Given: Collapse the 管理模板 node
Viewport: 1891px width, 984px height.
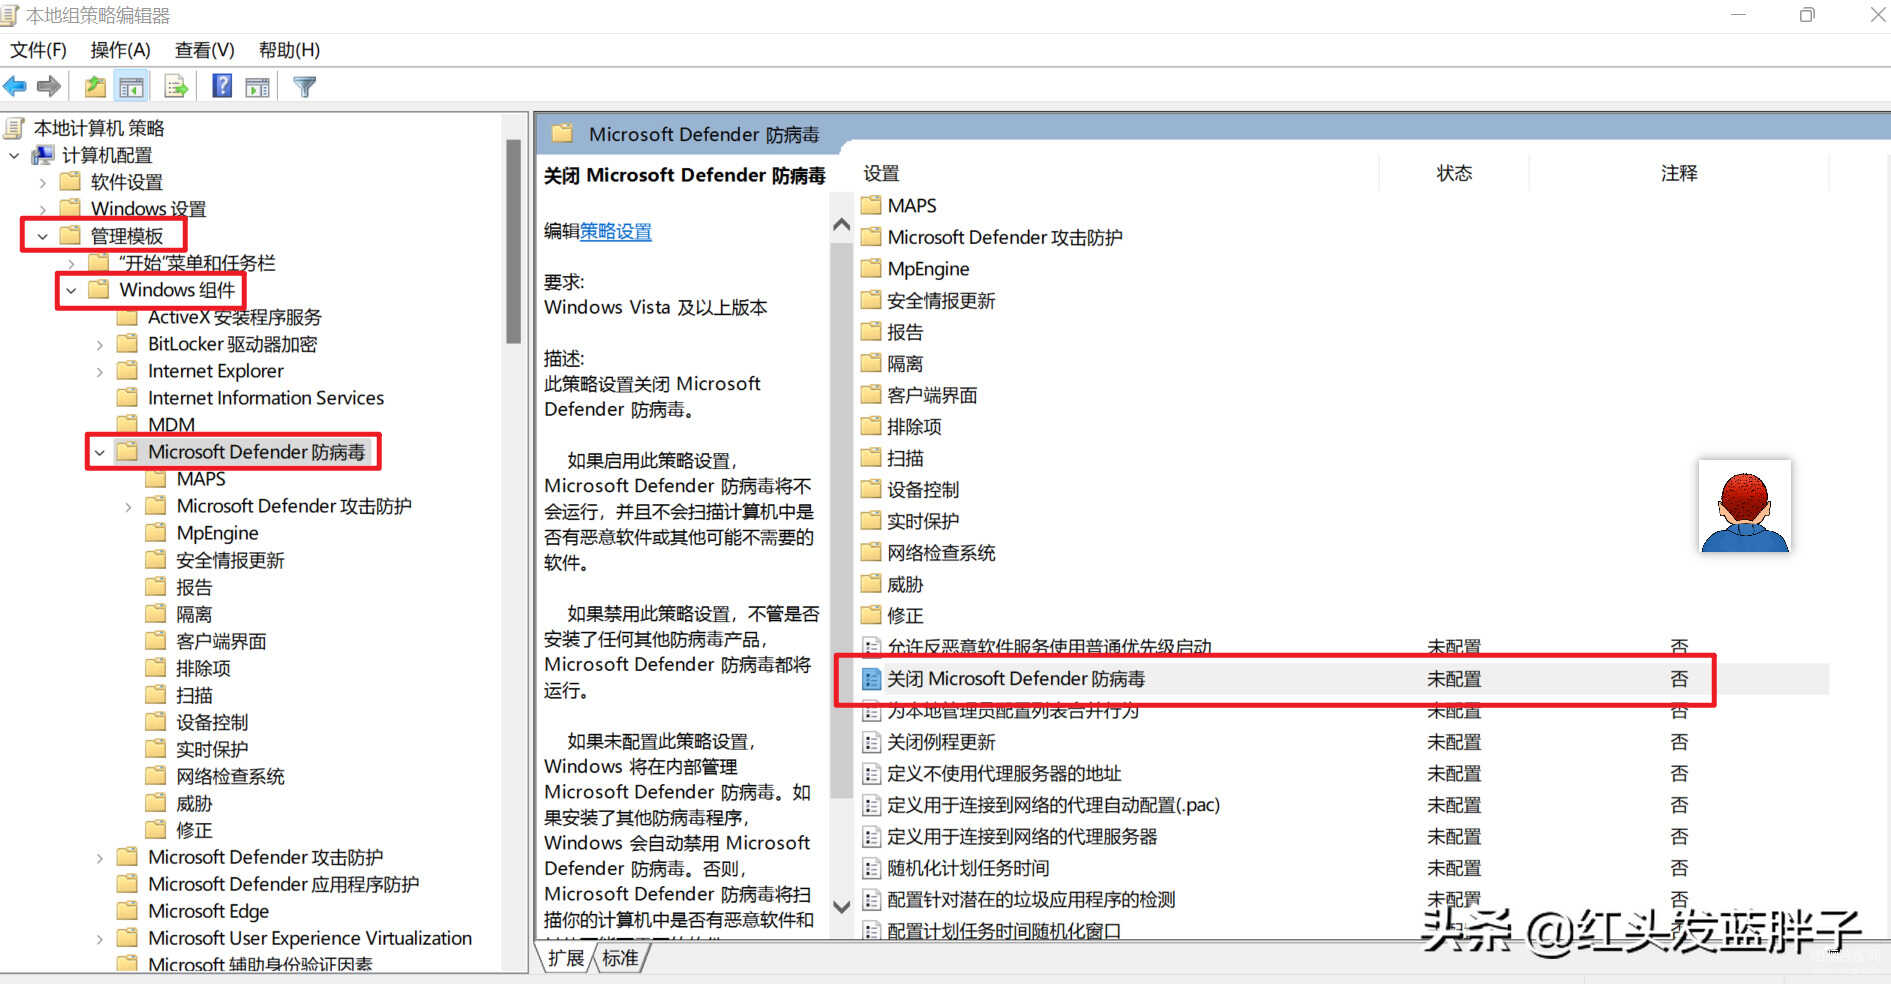Looking at the screenshot, I should coord(42,236).
